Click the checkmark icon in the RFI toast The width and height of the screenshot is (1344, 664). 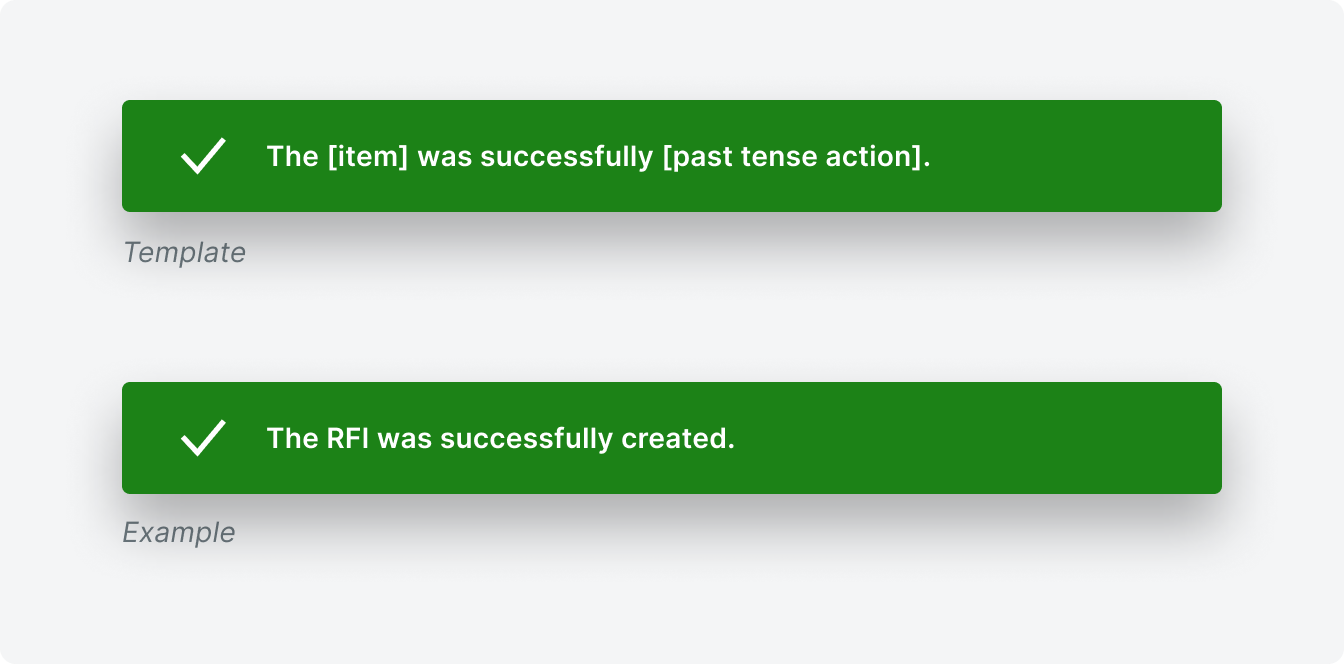[x=203, y=438]
